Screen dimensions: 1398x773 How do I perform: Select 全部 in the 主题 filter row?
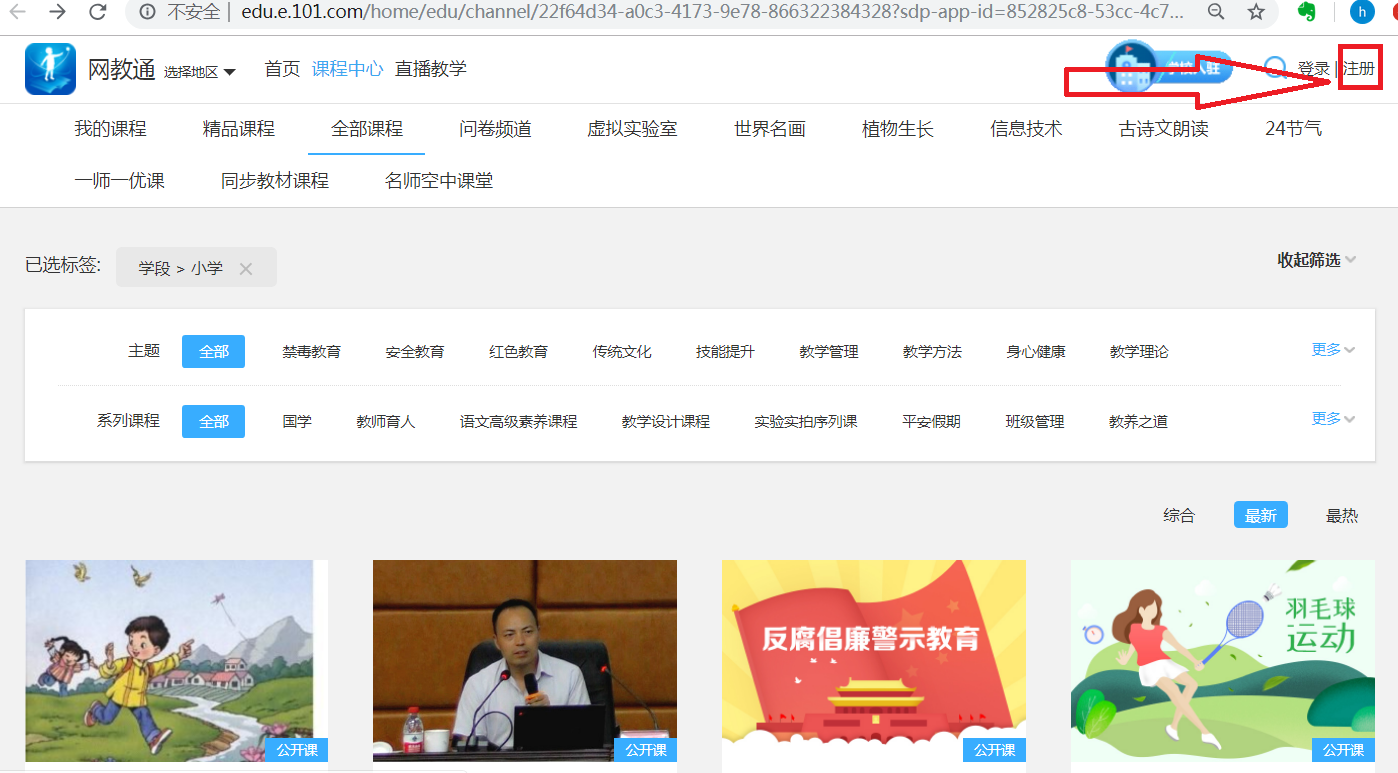click(213, 351)
